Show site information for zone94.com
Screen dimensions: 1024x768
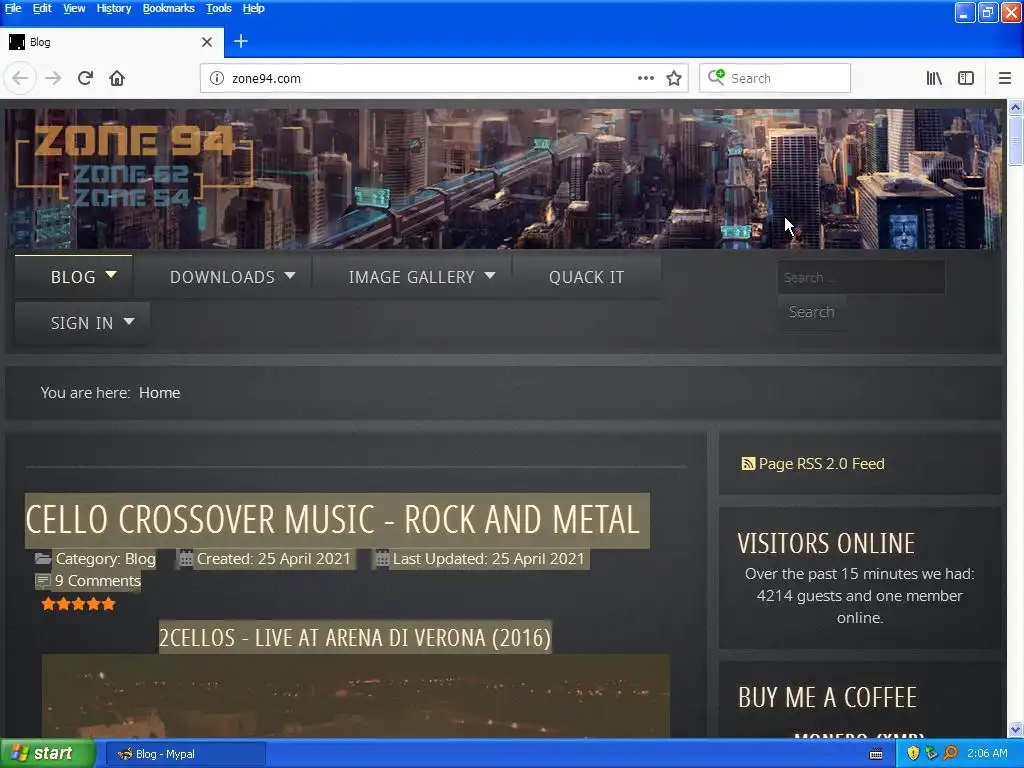pos(216,78)
